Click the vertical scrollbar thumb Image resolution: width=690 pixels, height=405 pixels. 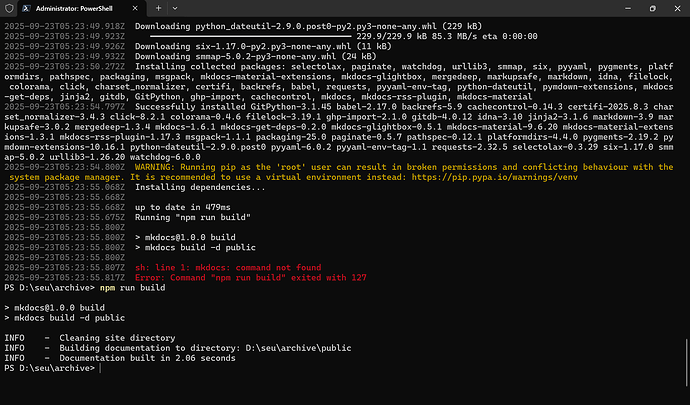686,361
